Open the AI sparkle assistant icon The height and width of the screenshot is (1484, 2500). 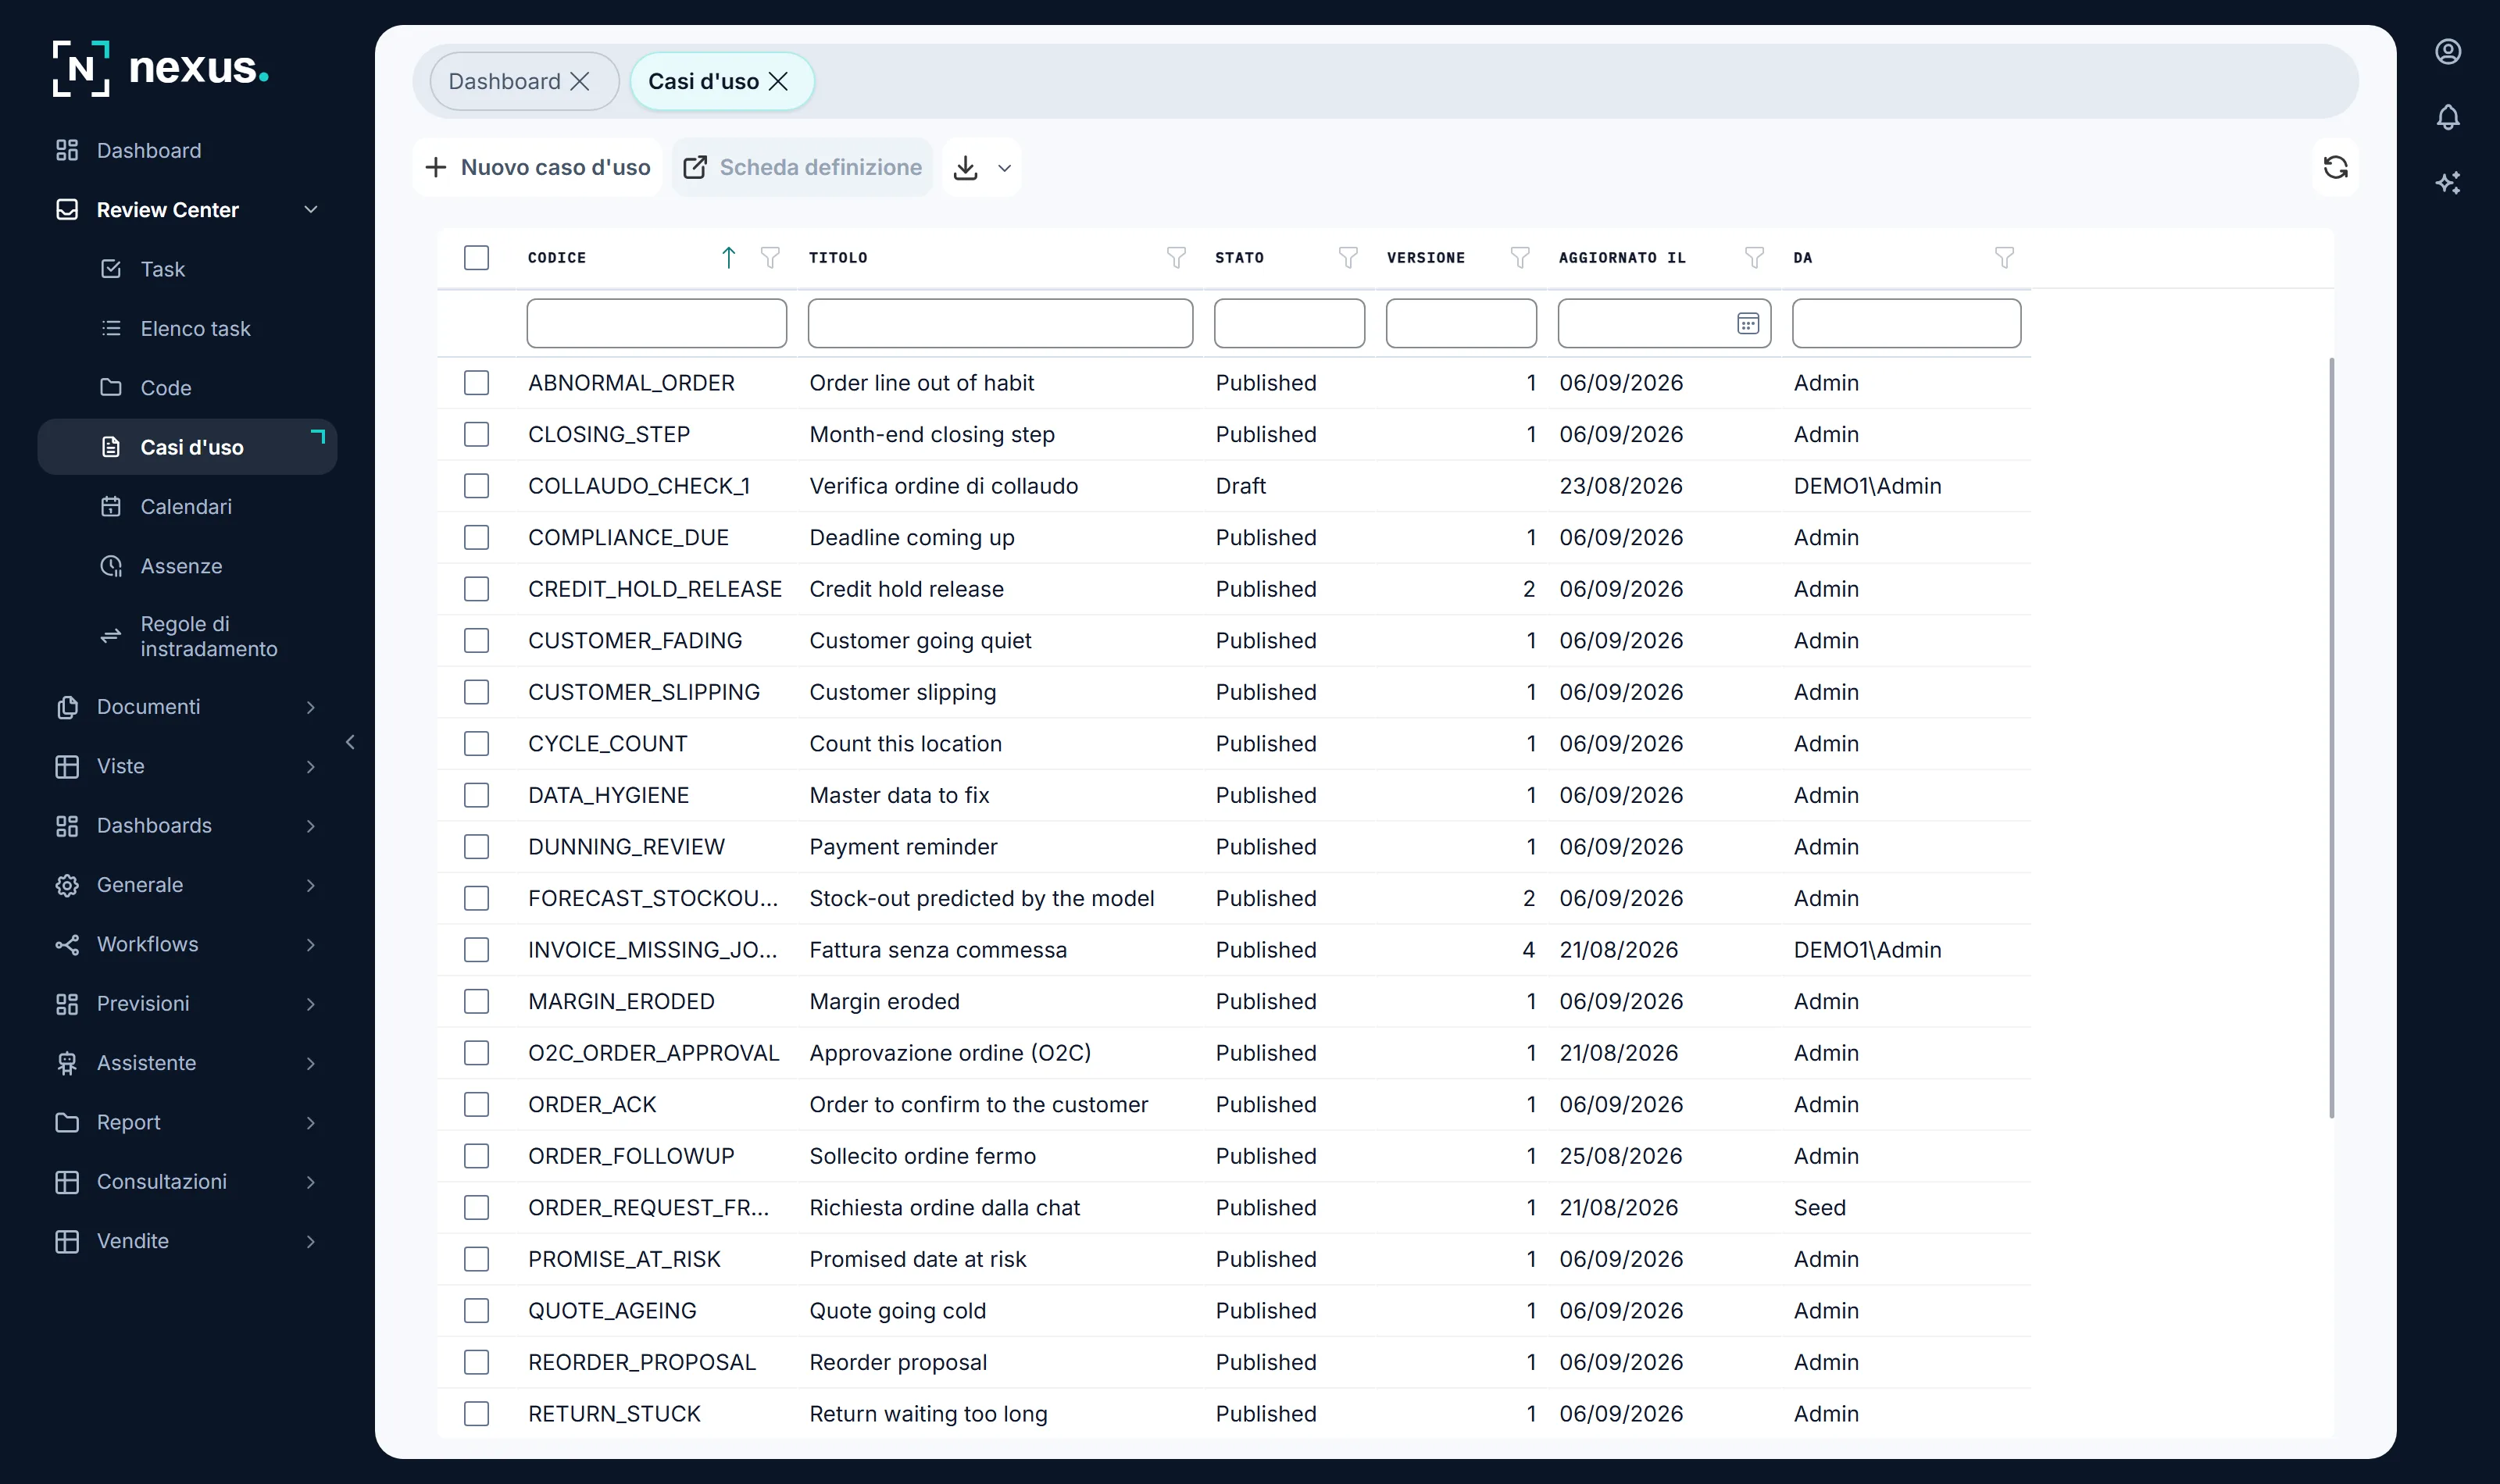coord(2448,183)
